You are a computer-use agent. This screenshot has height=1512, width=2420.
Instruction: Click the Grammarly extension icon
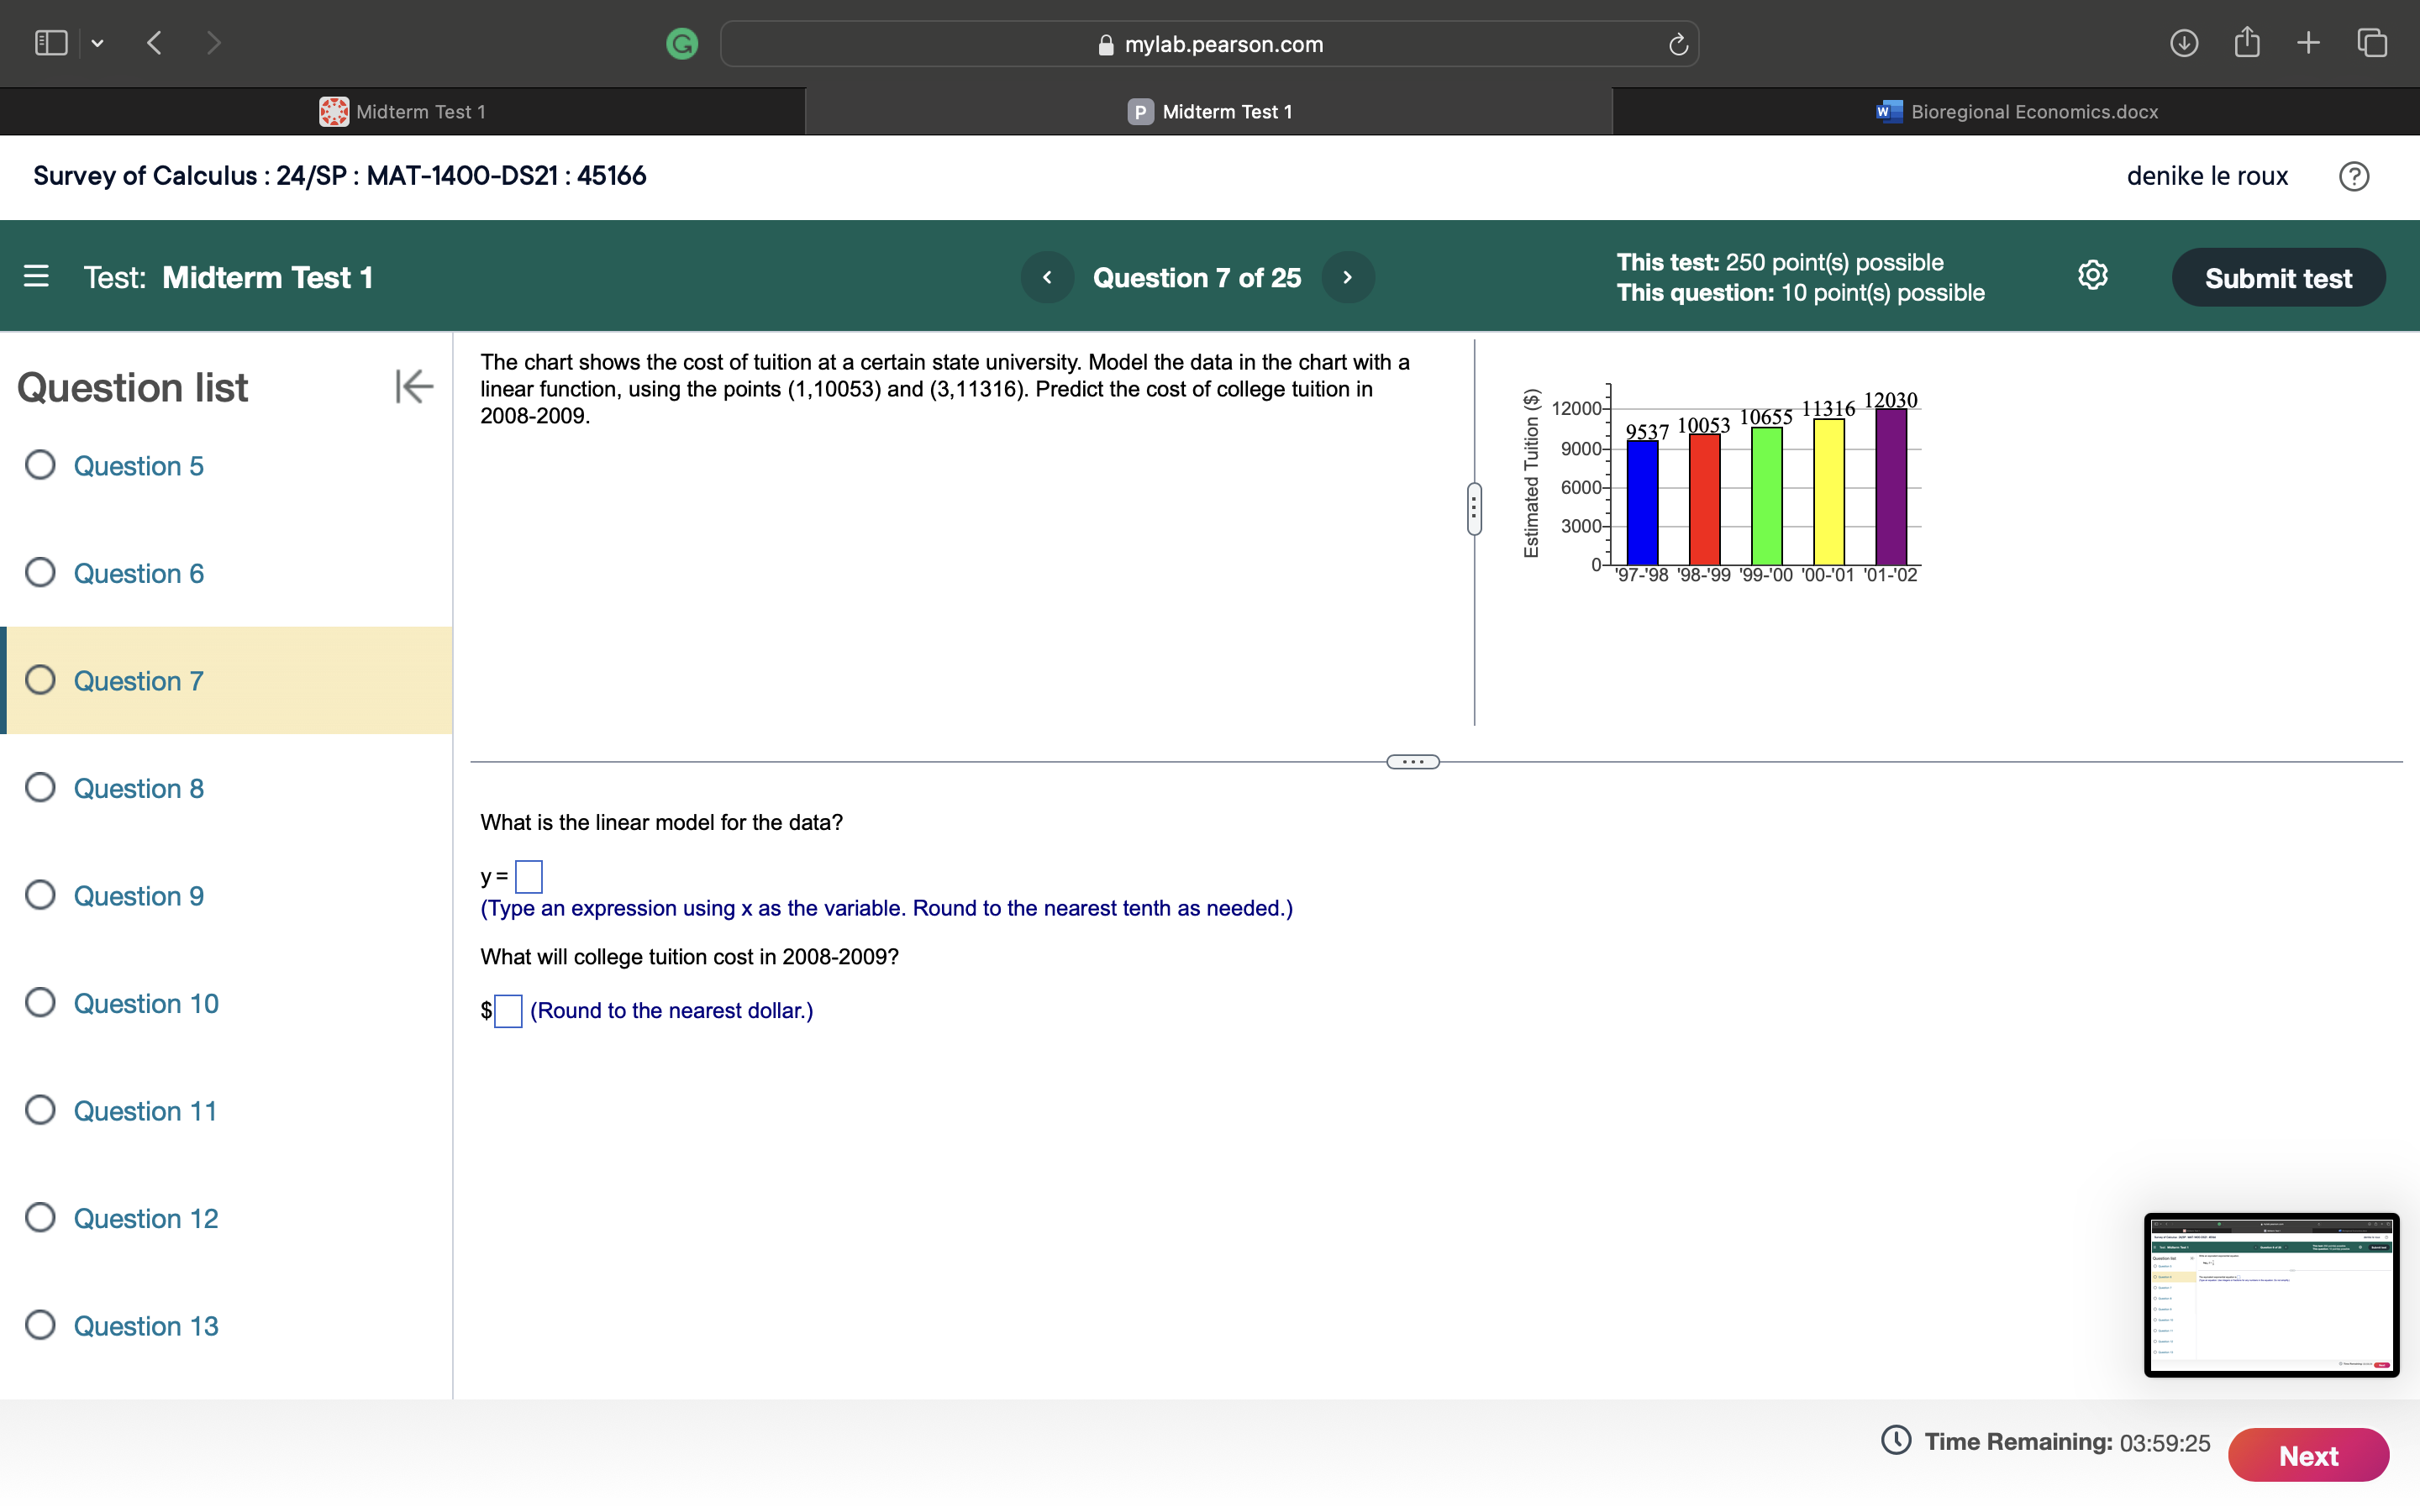[682, 43]
